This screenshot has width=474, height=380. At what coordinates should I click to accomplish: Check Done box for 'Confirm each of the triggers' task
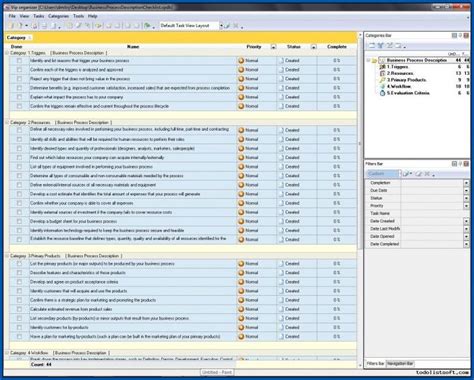tap(19, 70)
